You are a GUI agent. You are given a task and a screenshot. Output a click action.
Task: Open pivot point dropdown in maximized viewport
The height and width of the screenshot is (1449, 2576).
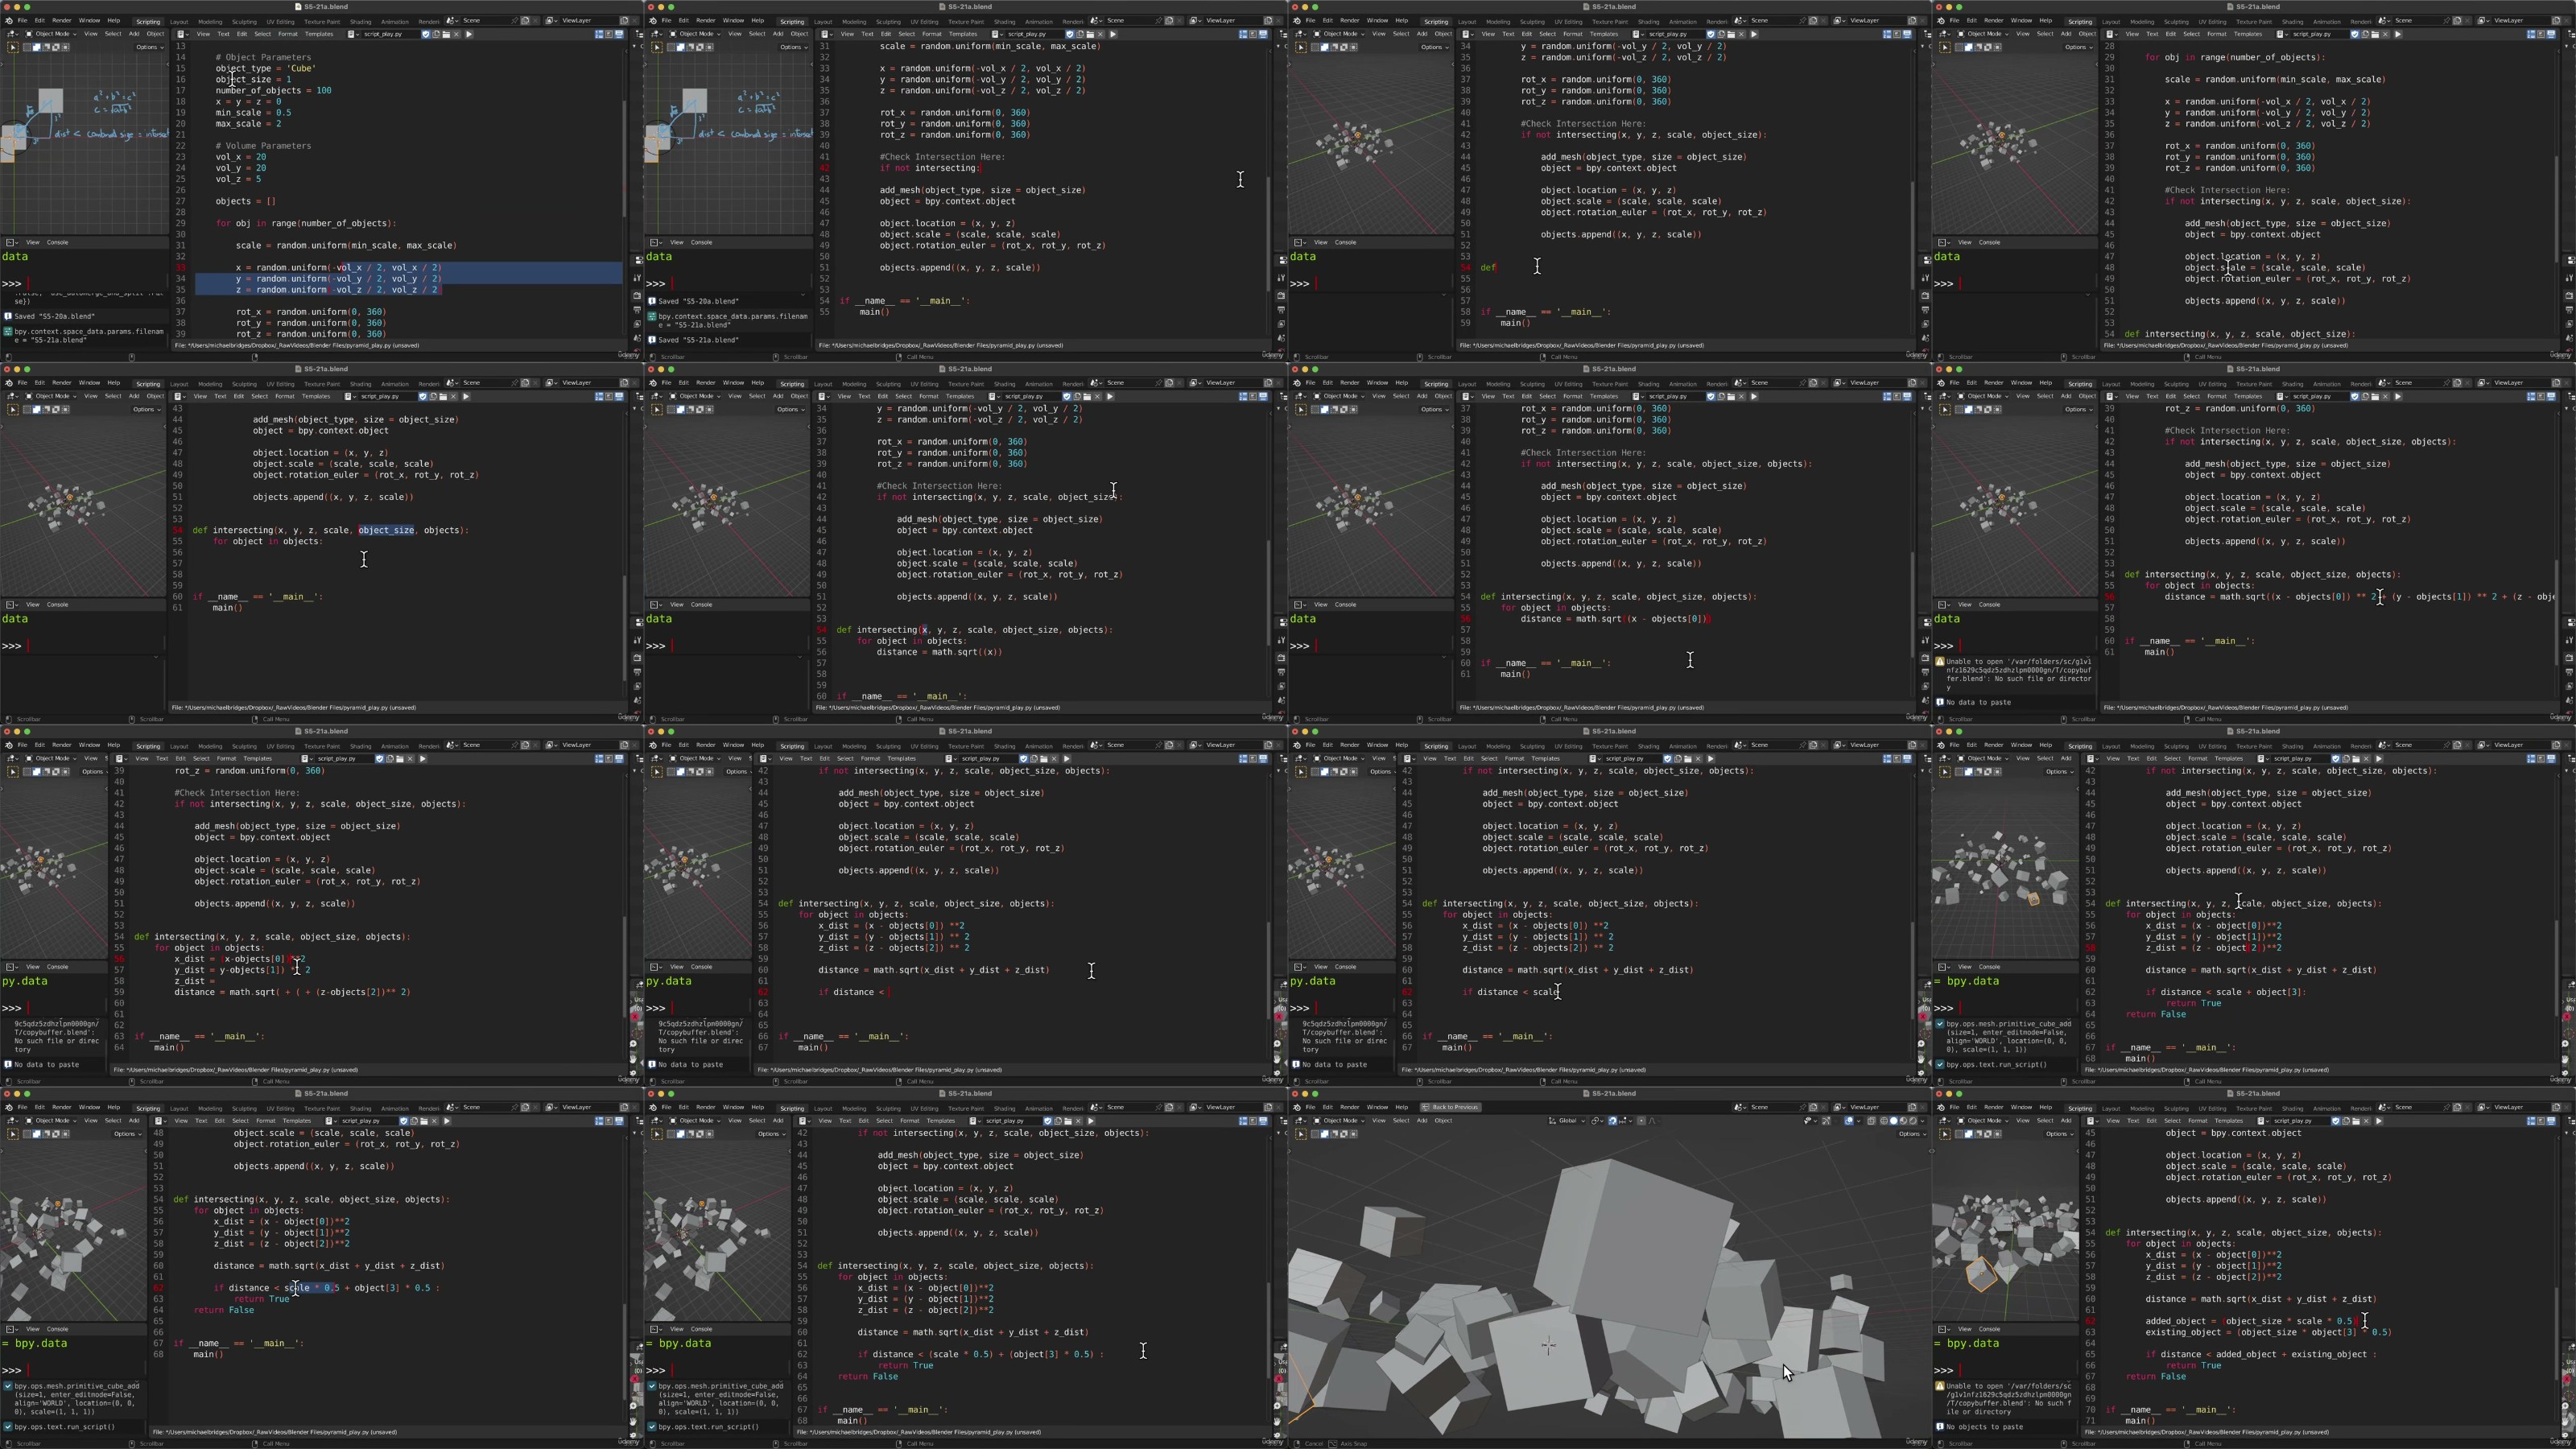1597,1121
